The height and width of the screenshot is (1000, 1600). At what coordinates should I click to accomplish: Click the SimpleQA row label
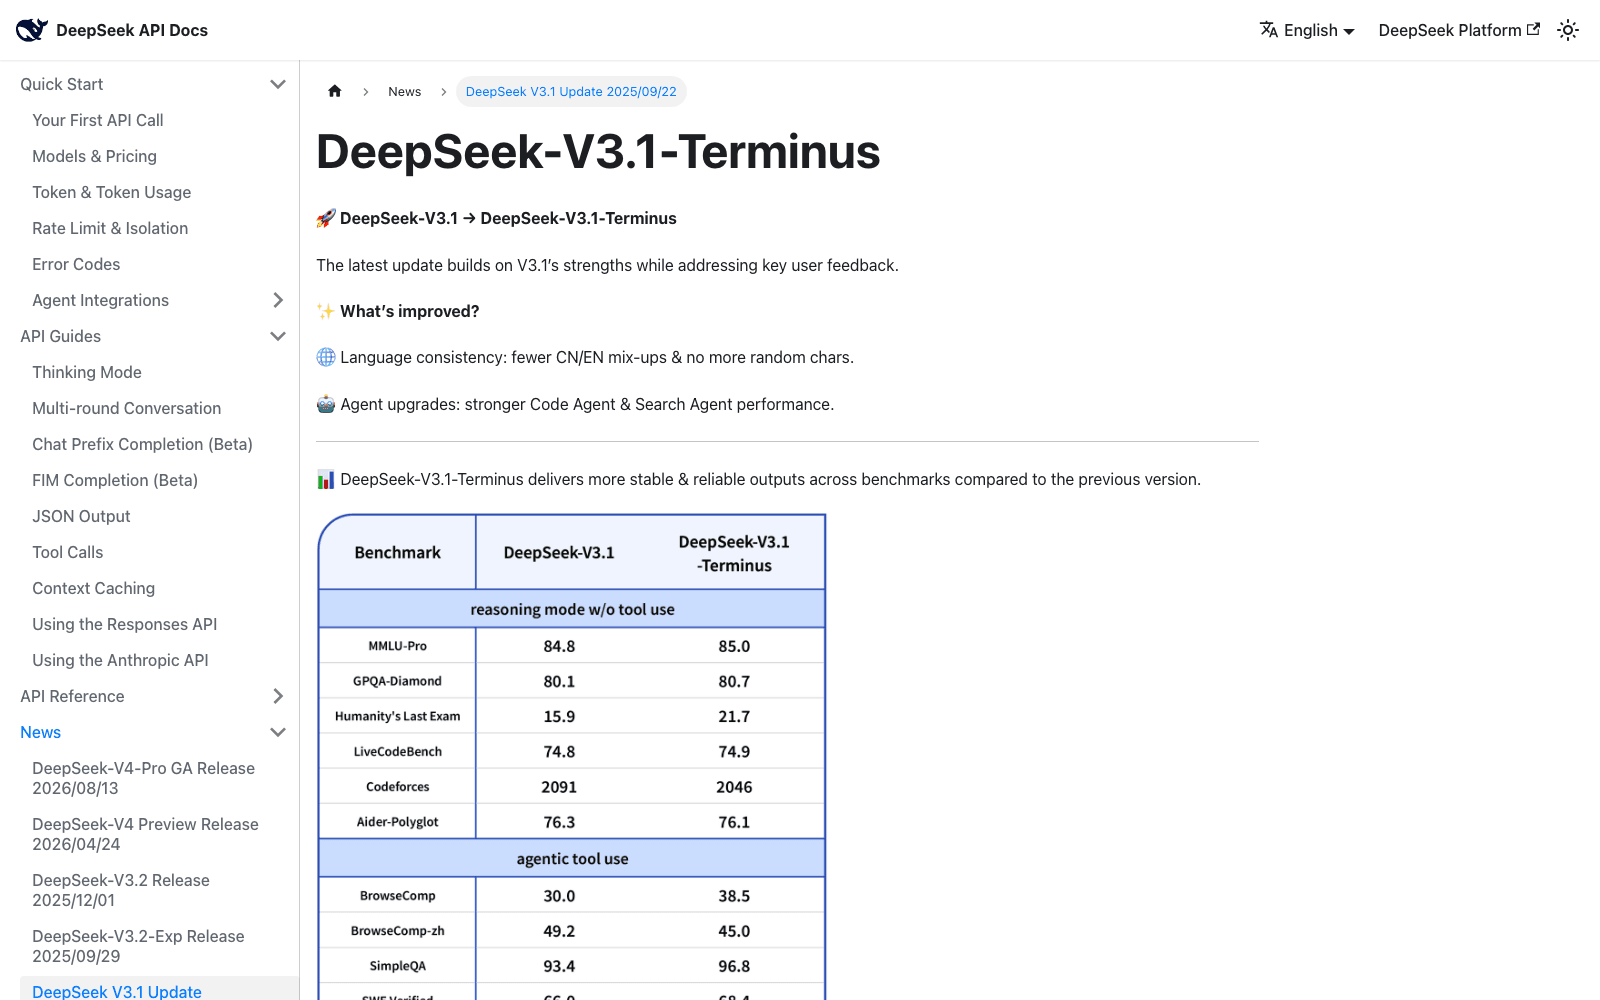click(397, 966)
